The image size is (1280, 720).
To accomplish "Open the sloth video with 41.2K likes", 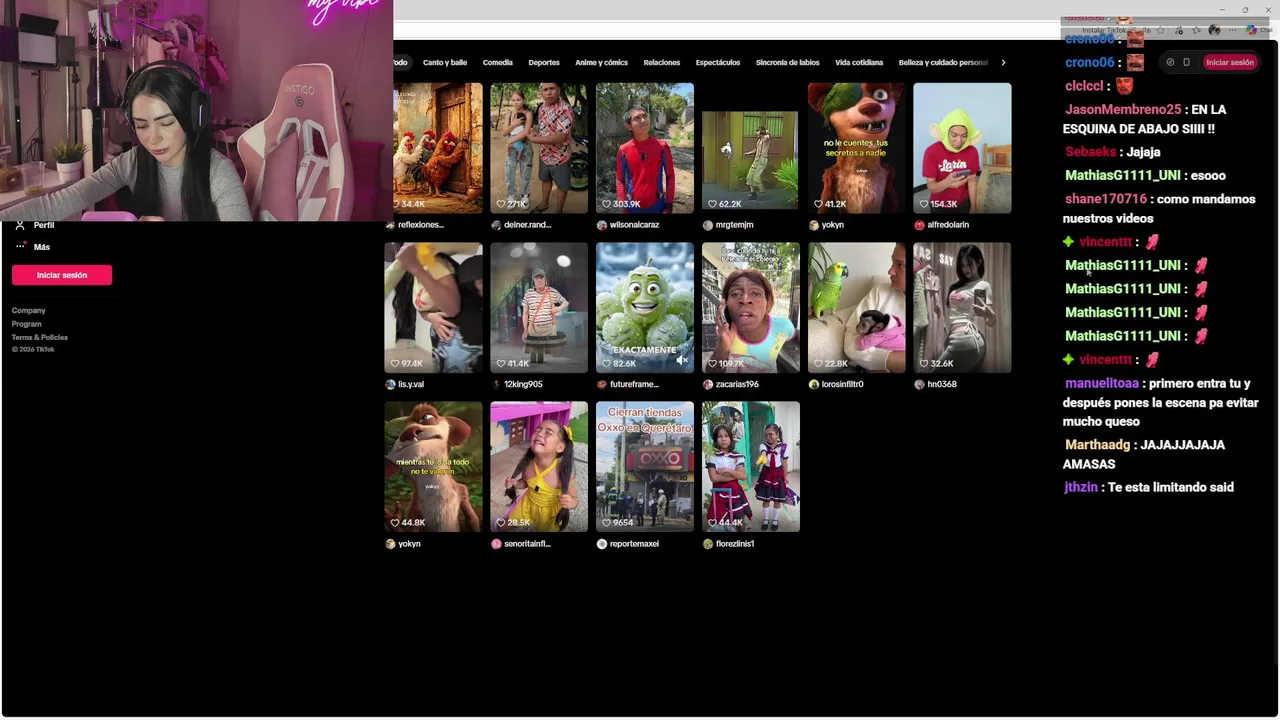I will pos(856,148).
